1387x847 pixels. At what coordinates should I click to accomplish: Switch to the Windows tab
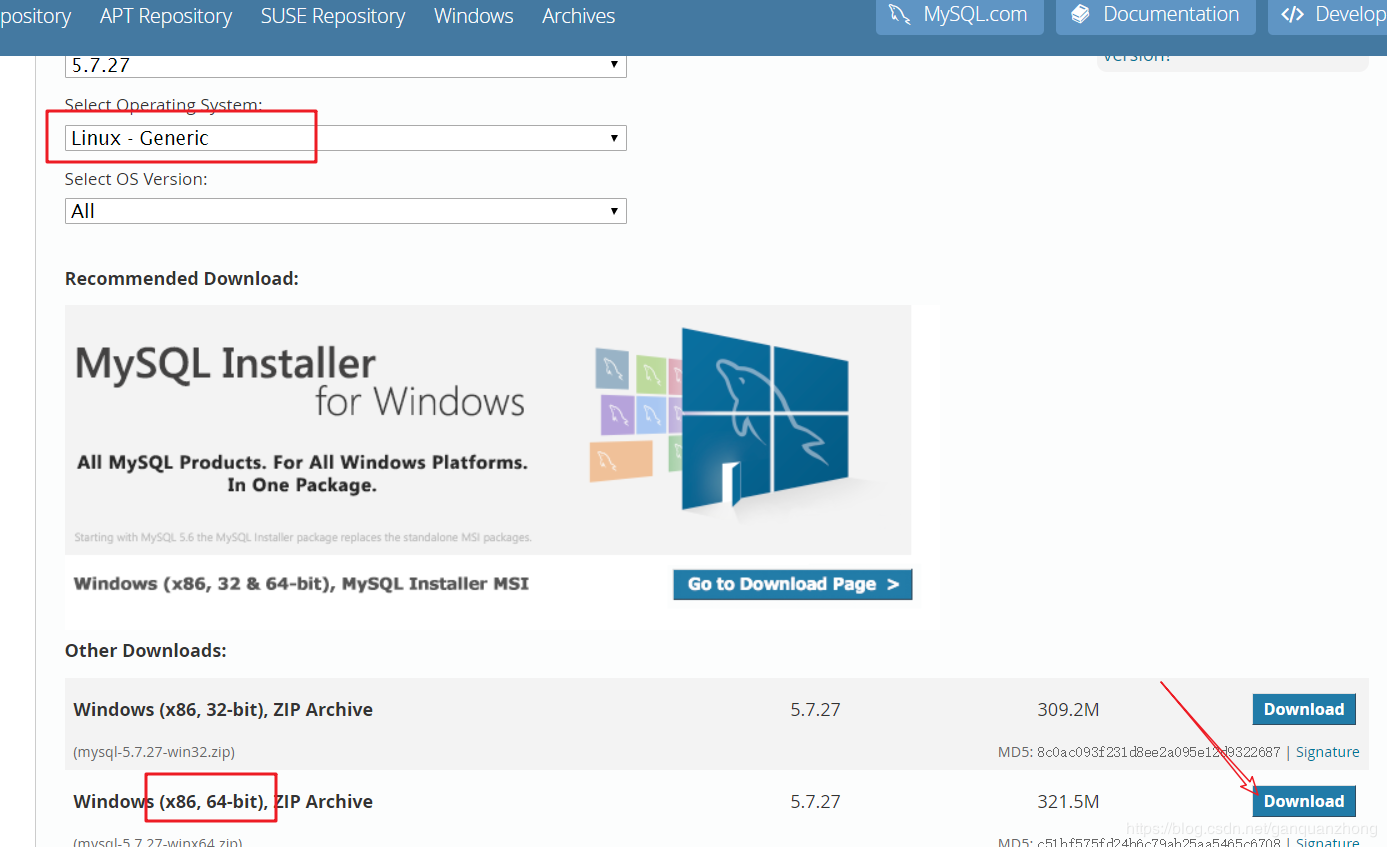pyautogui.click(x=474, y=16)
